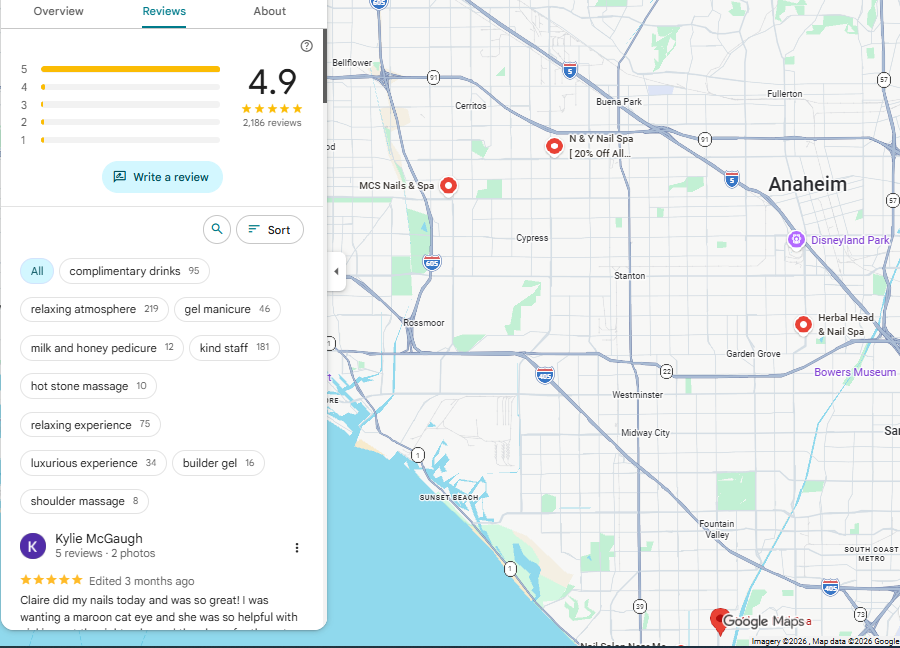Click the Write a review button
Screen dimensions: 900x648
click(x=162, y=177)
